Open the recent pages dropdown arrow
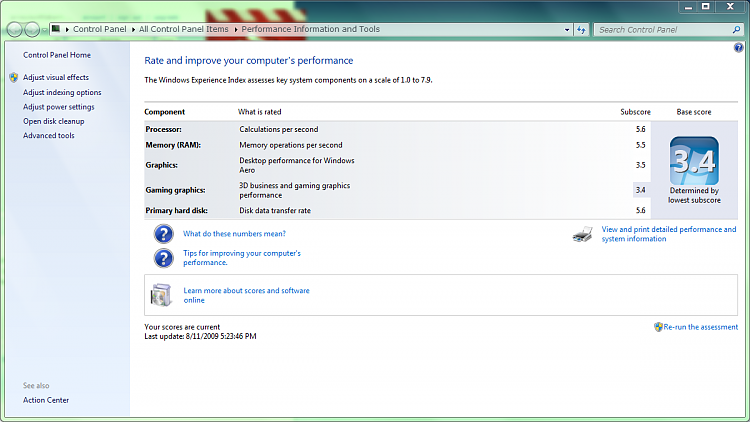Image resolution: width=750 pixels, height=422 pixels. (44, 30)
